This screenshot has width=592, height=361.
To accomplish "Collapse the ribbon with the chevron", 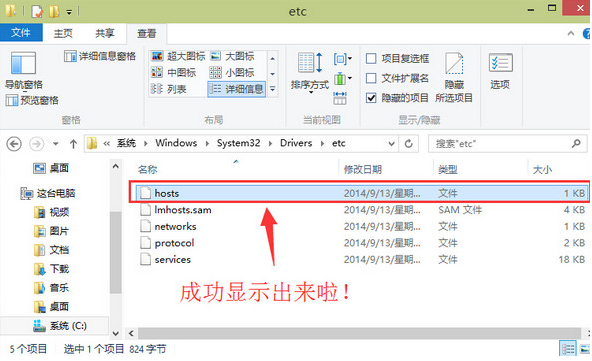I will click(571, 34).
